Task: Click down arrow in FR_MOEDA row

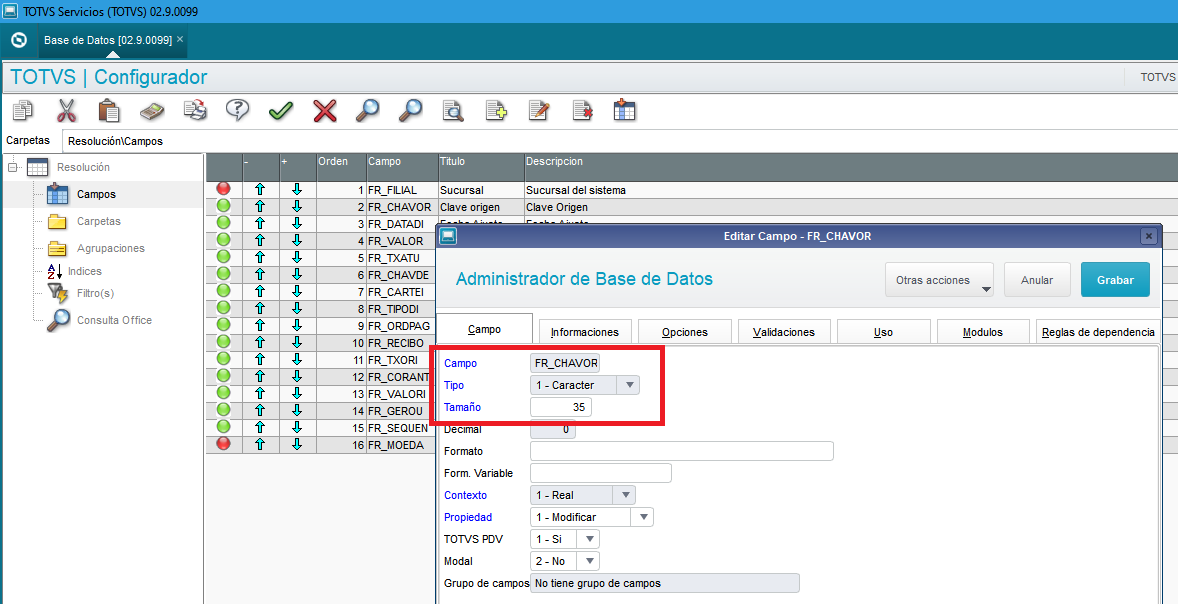Action: point(297,444)
